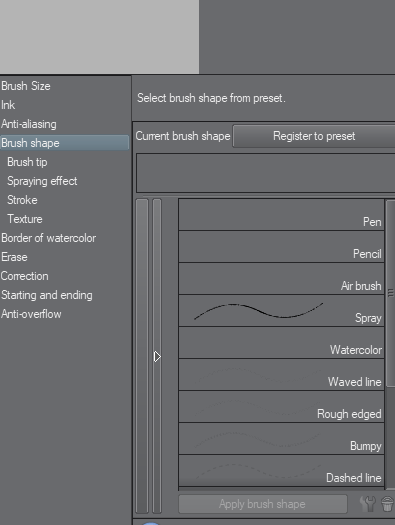Choose the Spray brush shape preset
Viewport: 395px width, 525px height.
281,311
